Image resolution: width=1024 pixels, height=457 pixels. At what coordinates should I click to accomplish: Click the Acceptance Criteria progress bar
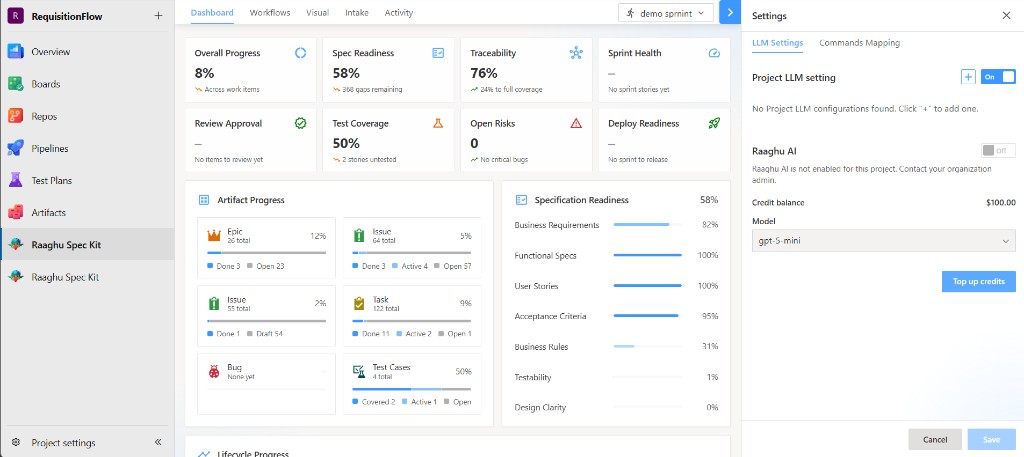[x=647, y=316]
